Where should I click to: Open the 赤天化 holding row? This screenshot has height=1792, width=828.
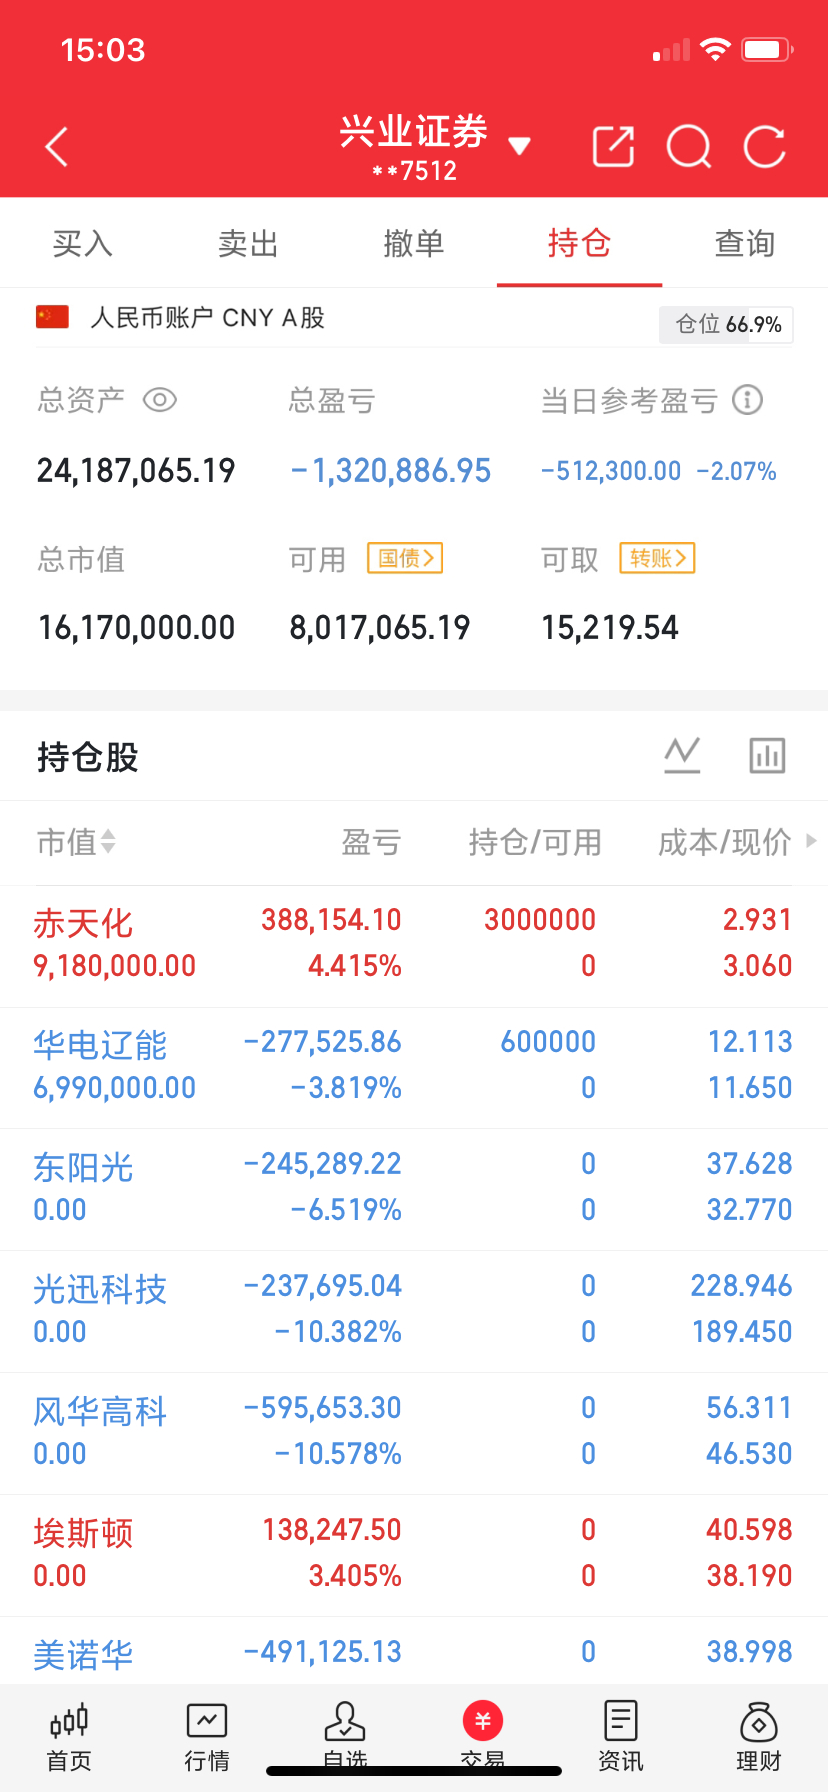[x=414, y=946]
